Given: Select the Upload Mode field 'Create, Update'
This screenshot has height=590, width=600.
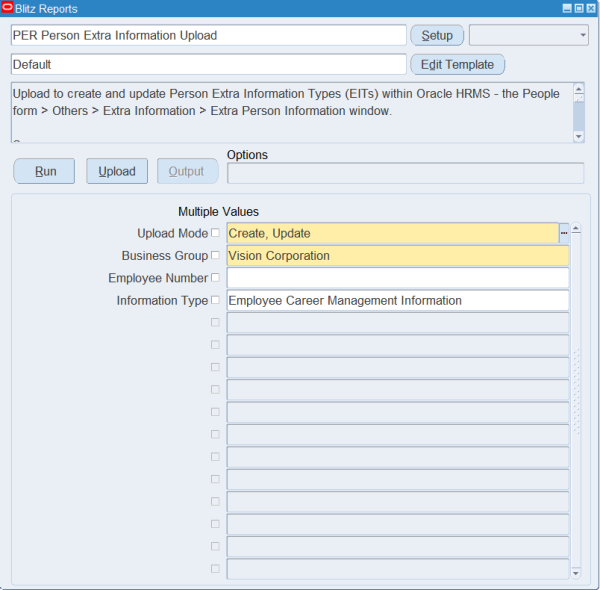Looking at the screenshot, I should tap(393, 233).
